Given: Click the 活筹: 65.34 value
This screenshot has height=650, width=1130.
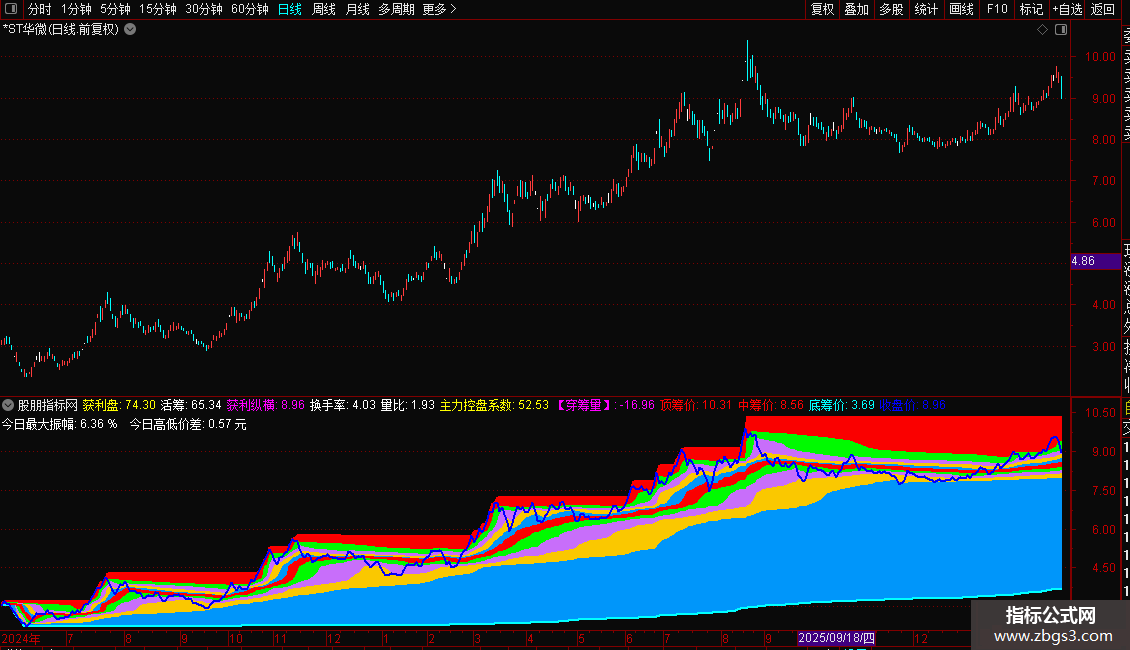Looking at the screenshot, I should 191,406.
